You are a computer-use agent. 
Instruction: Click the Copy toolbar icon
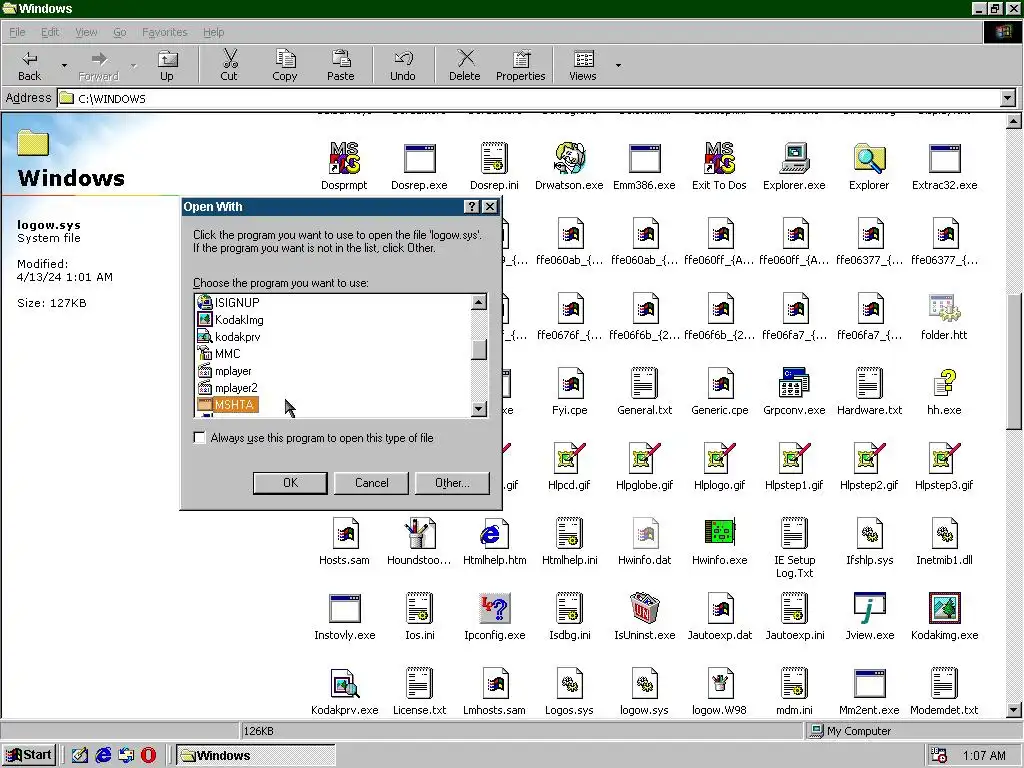285,59
